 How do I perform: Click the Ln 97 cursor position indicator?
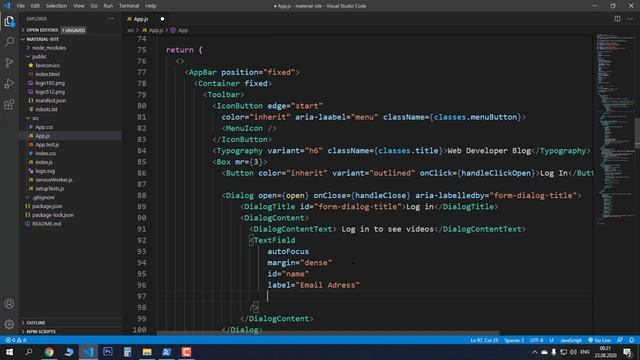click(484, 340)
